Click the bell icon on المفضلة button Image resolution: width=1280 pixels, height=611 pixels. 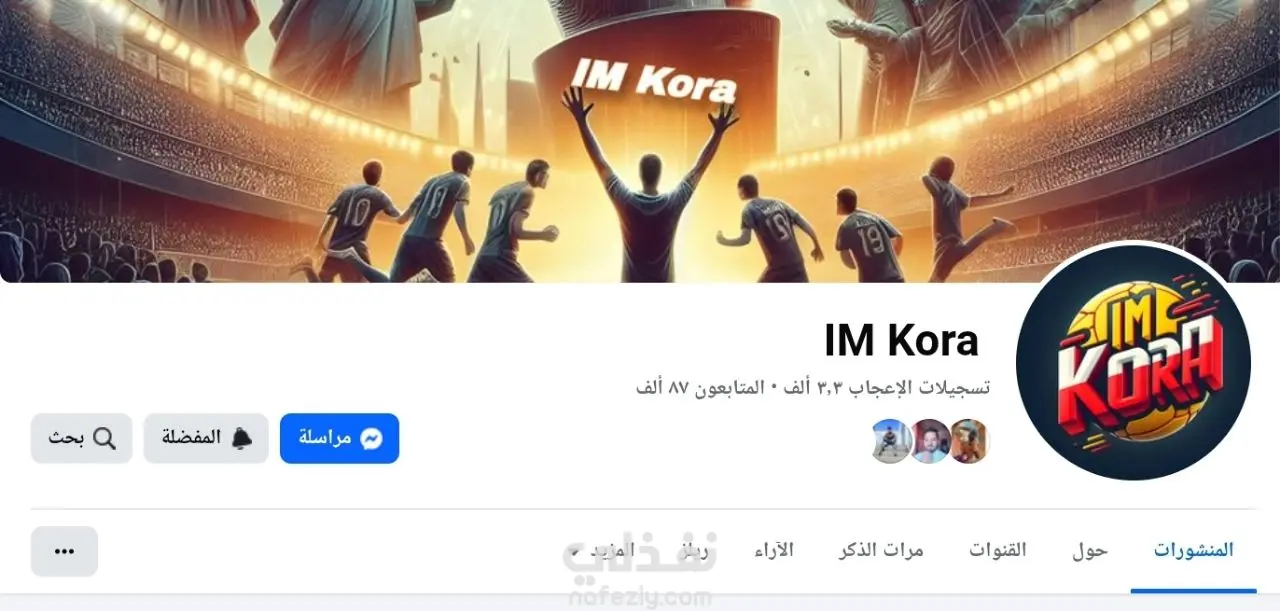[x=241, y=438]
